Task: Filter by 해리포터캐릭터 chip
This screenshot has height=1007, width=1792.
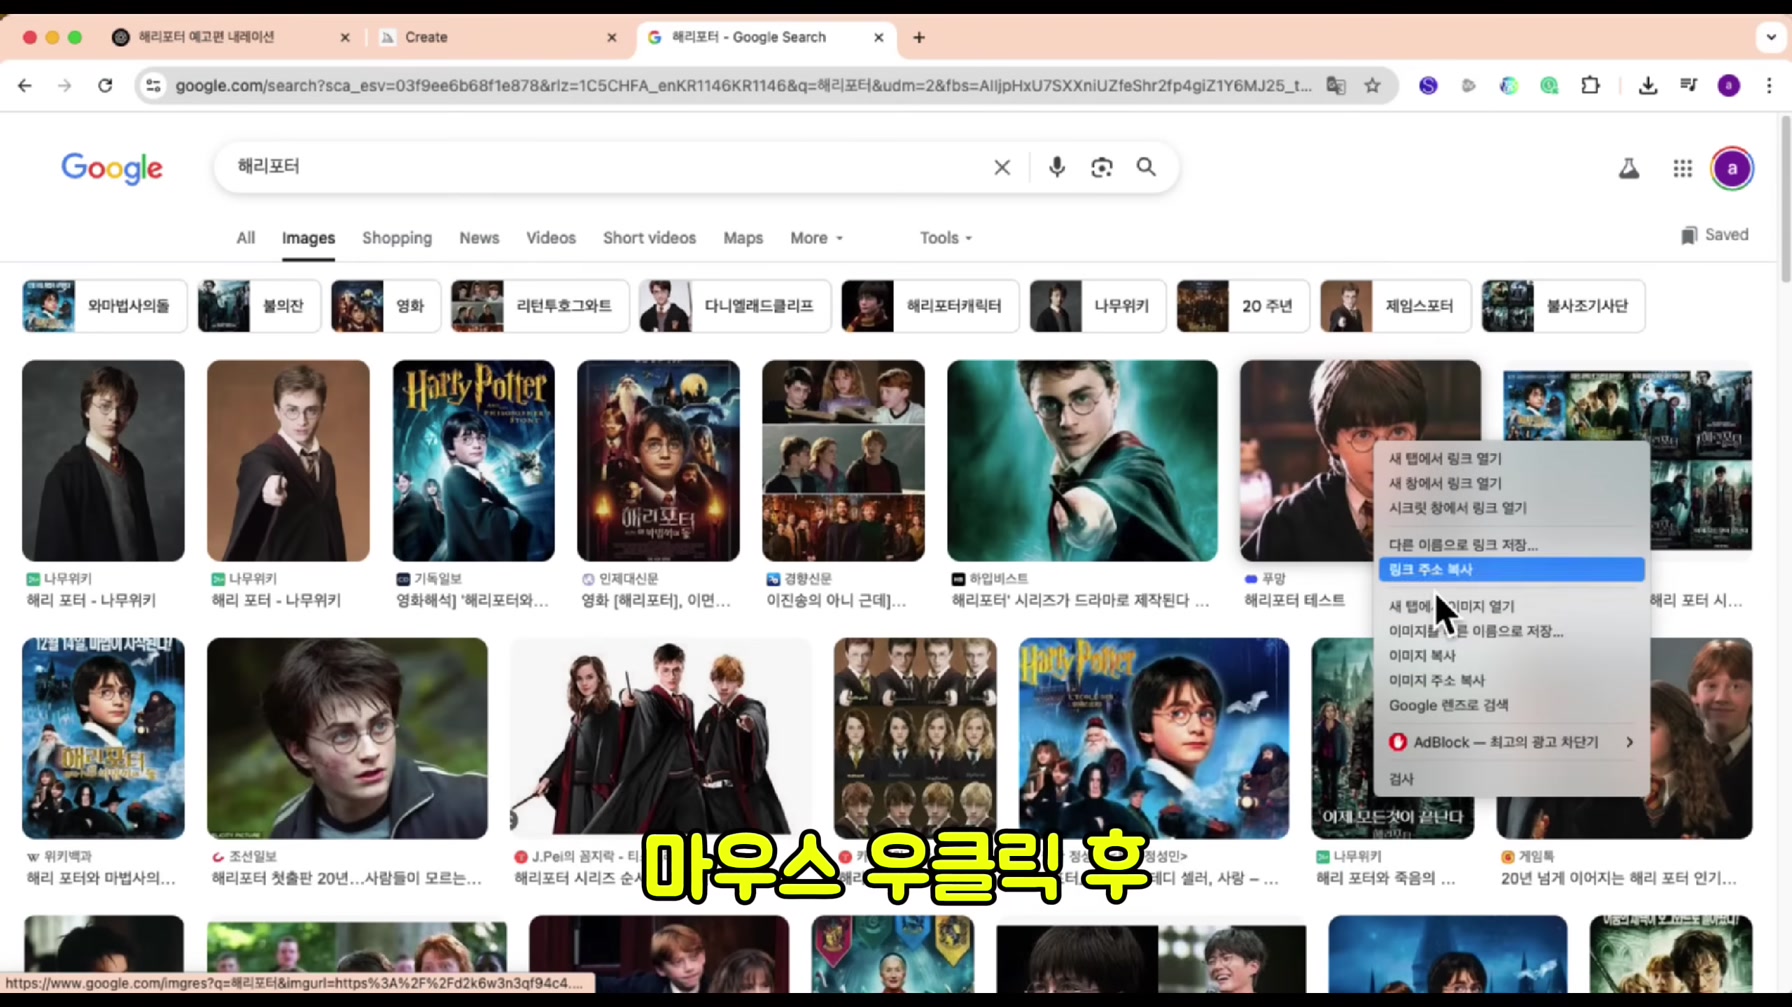Action: pos(930,306)
